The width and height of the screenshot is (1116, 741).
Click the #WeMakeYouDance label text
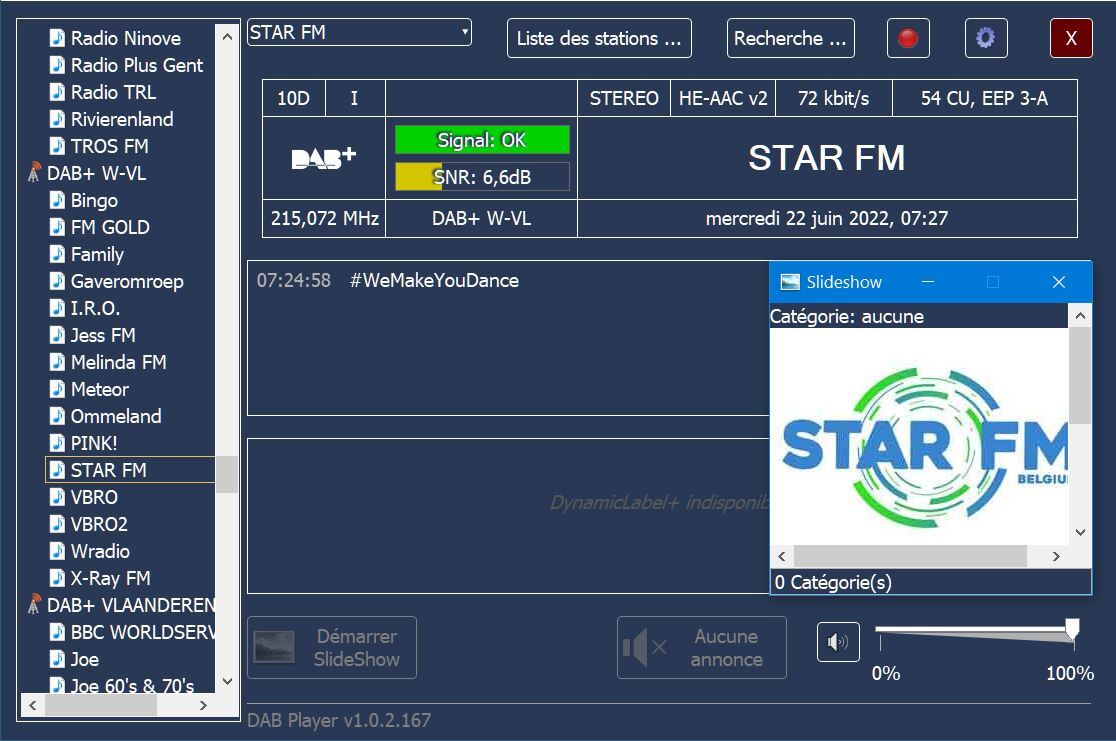tap(434, 280)
